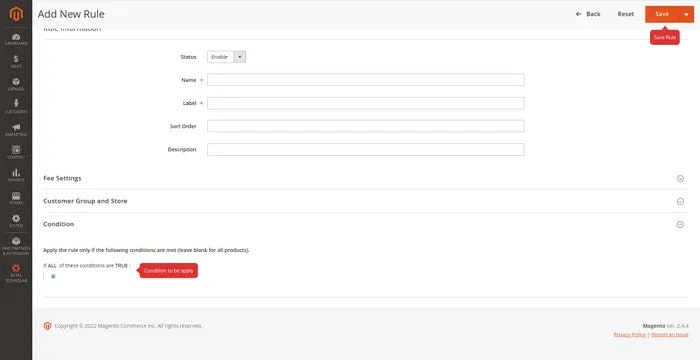The image size is (700, 360).
Task: Open Find Partners & Extensions
Action: point(16,246)
